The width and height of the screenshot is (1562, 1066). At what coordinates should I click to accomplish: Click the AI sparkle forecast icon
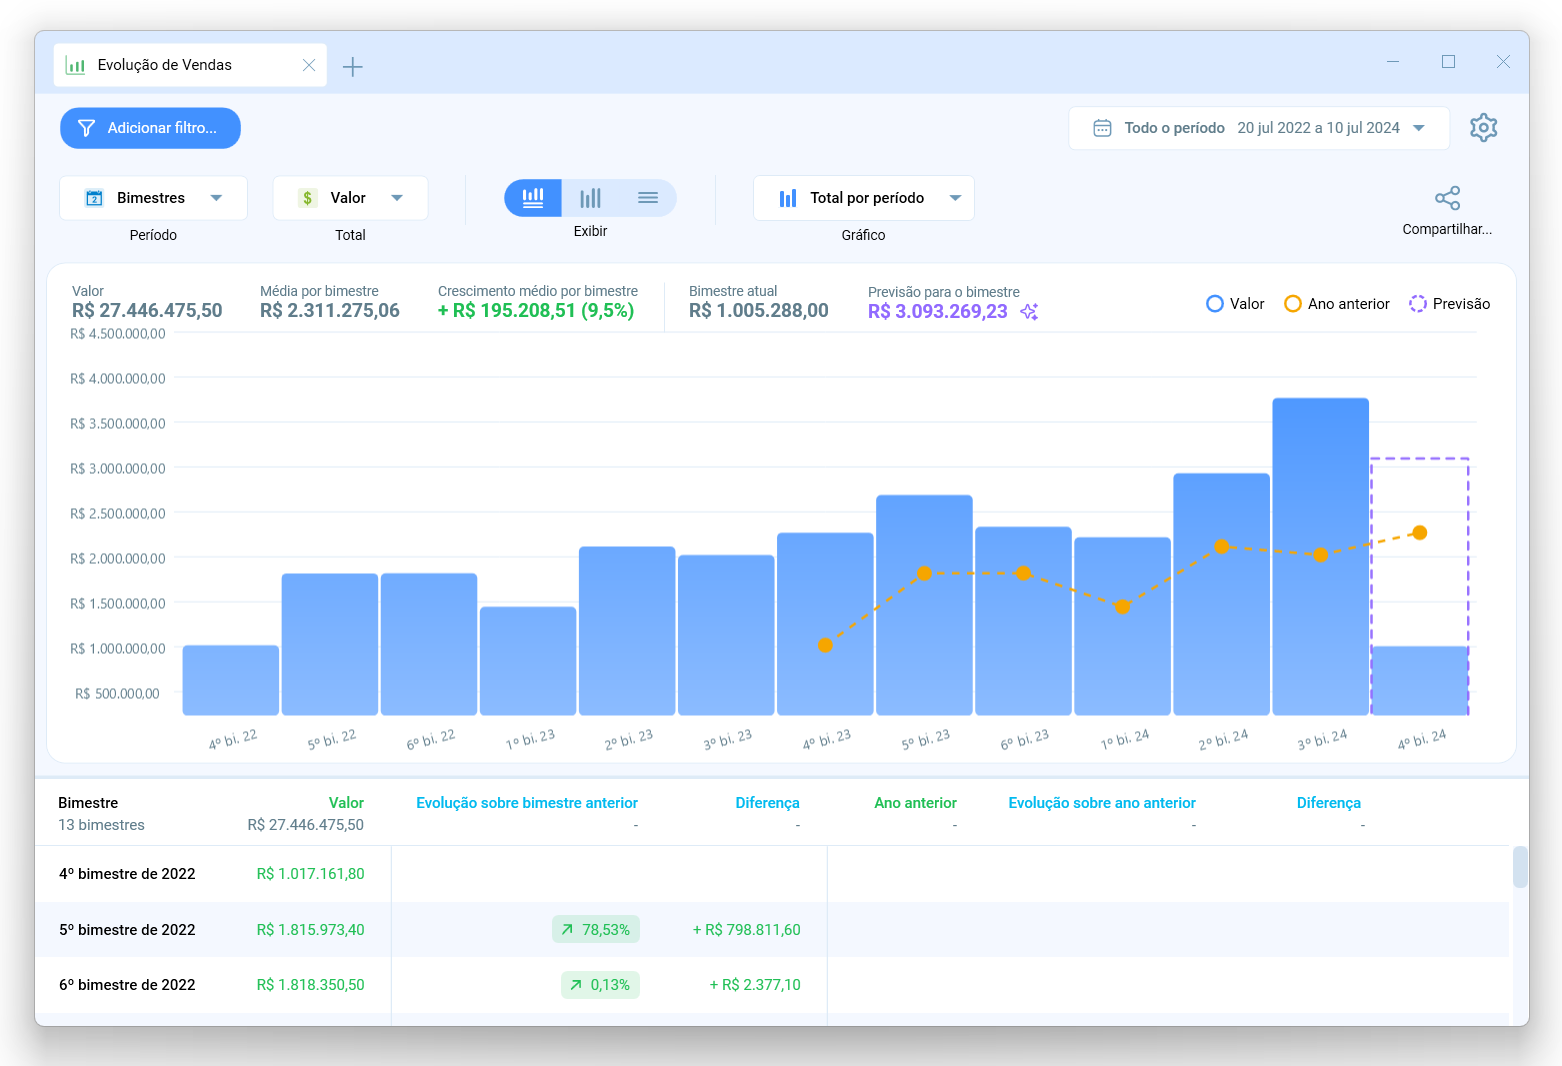tap(1029, 312)
